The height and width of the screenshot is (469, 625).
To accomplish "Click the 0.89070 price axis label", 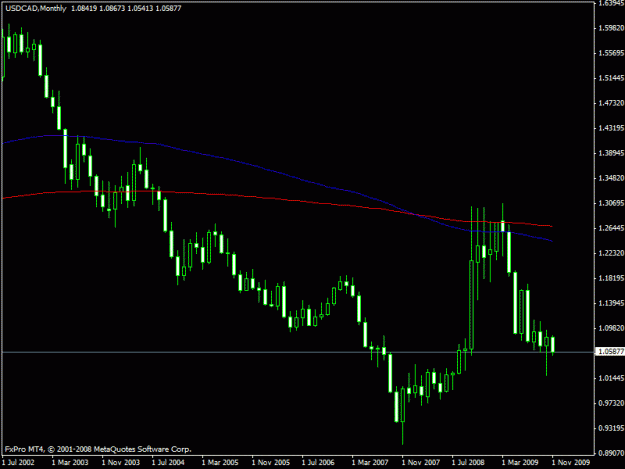I will [x=611, y=453].
